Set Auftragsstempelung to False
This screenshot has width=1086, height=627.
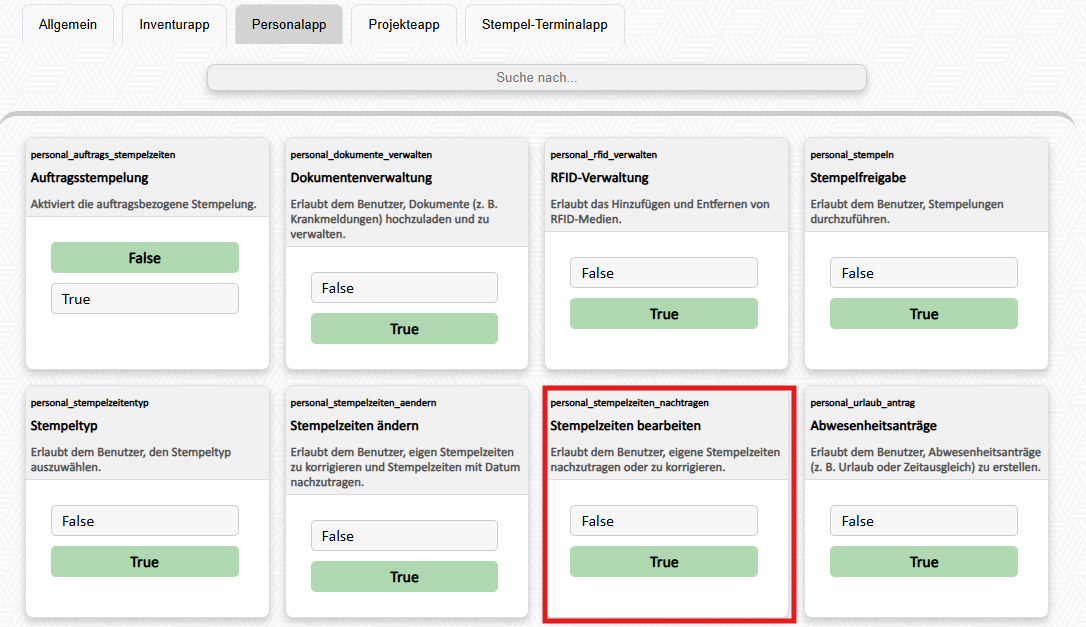click(145, 258)
